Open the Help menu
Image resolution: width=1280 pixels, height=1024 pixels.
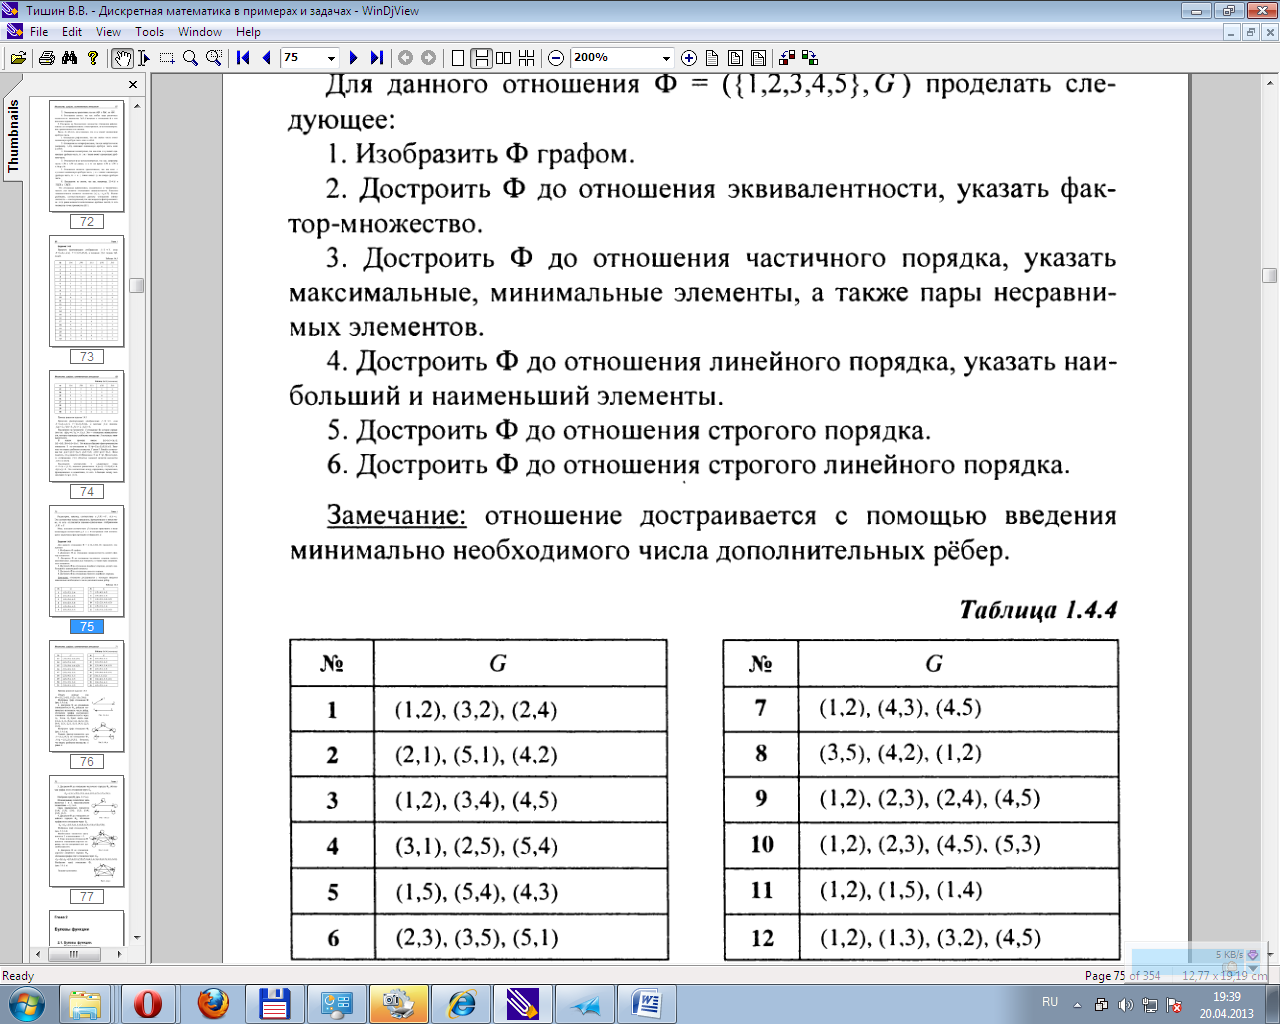click(248, 32)
